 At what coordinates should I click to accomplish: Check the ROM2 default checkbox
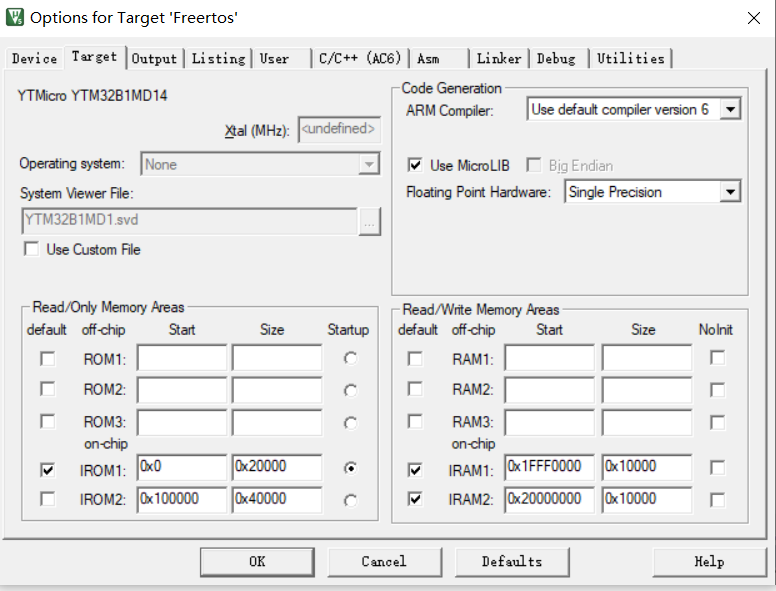tap(48, 389)
